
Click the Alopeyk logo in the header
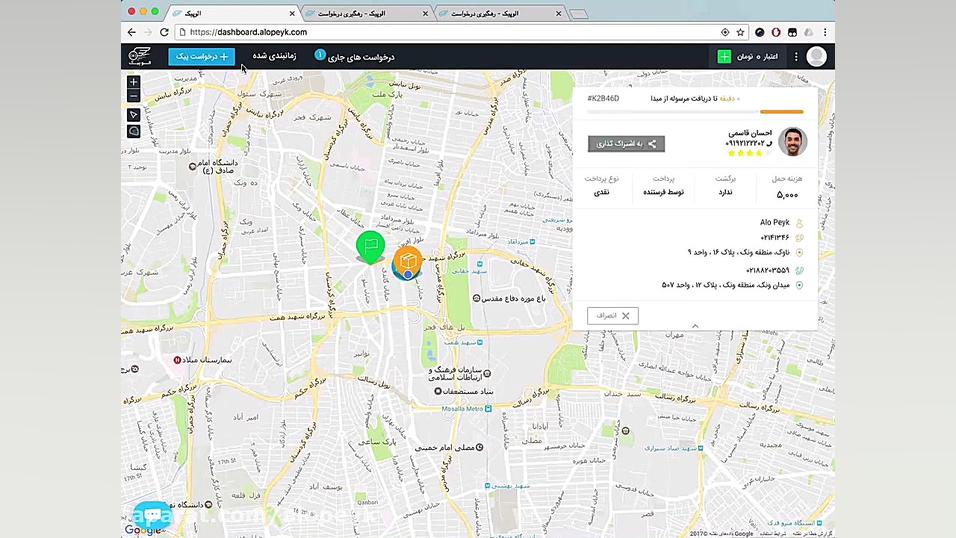pos(140,56)
